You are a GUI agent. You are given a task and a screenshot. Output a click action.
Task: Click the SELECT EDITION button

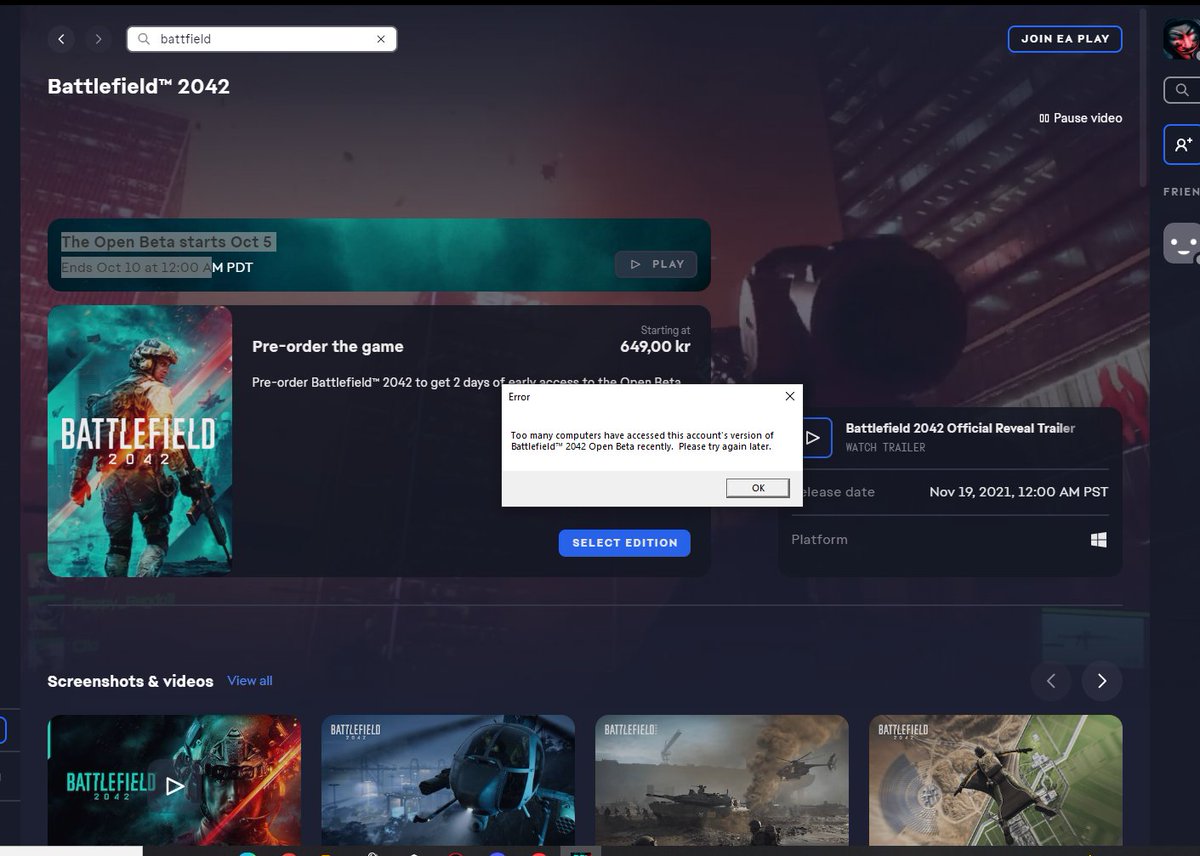[x=624, y=543]
